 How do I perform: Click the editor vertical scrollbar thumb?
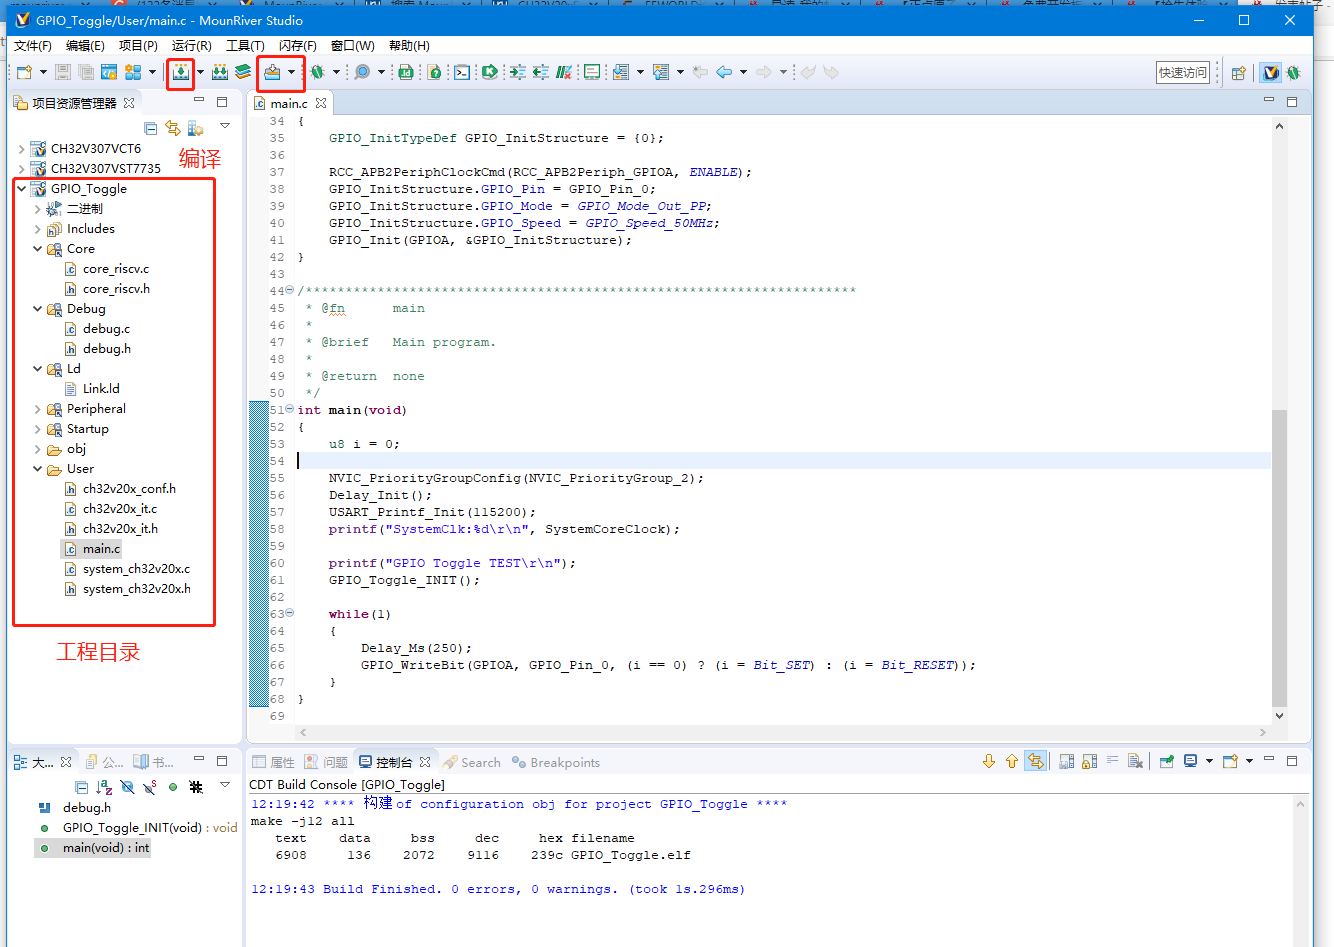(1279, 557)
